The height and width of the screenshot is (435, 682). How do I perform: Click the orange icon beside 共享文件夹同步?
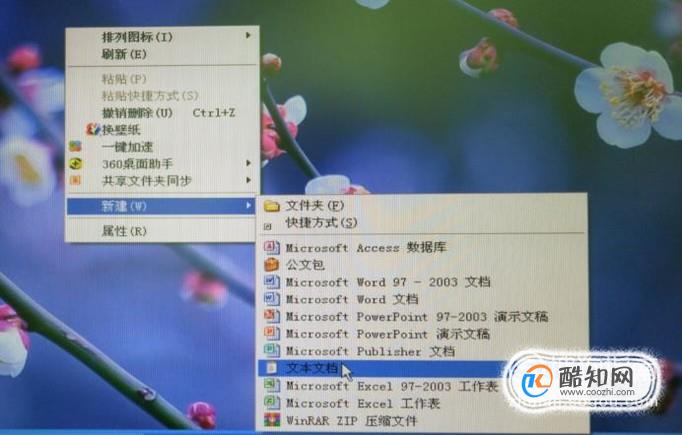(75, 180)
